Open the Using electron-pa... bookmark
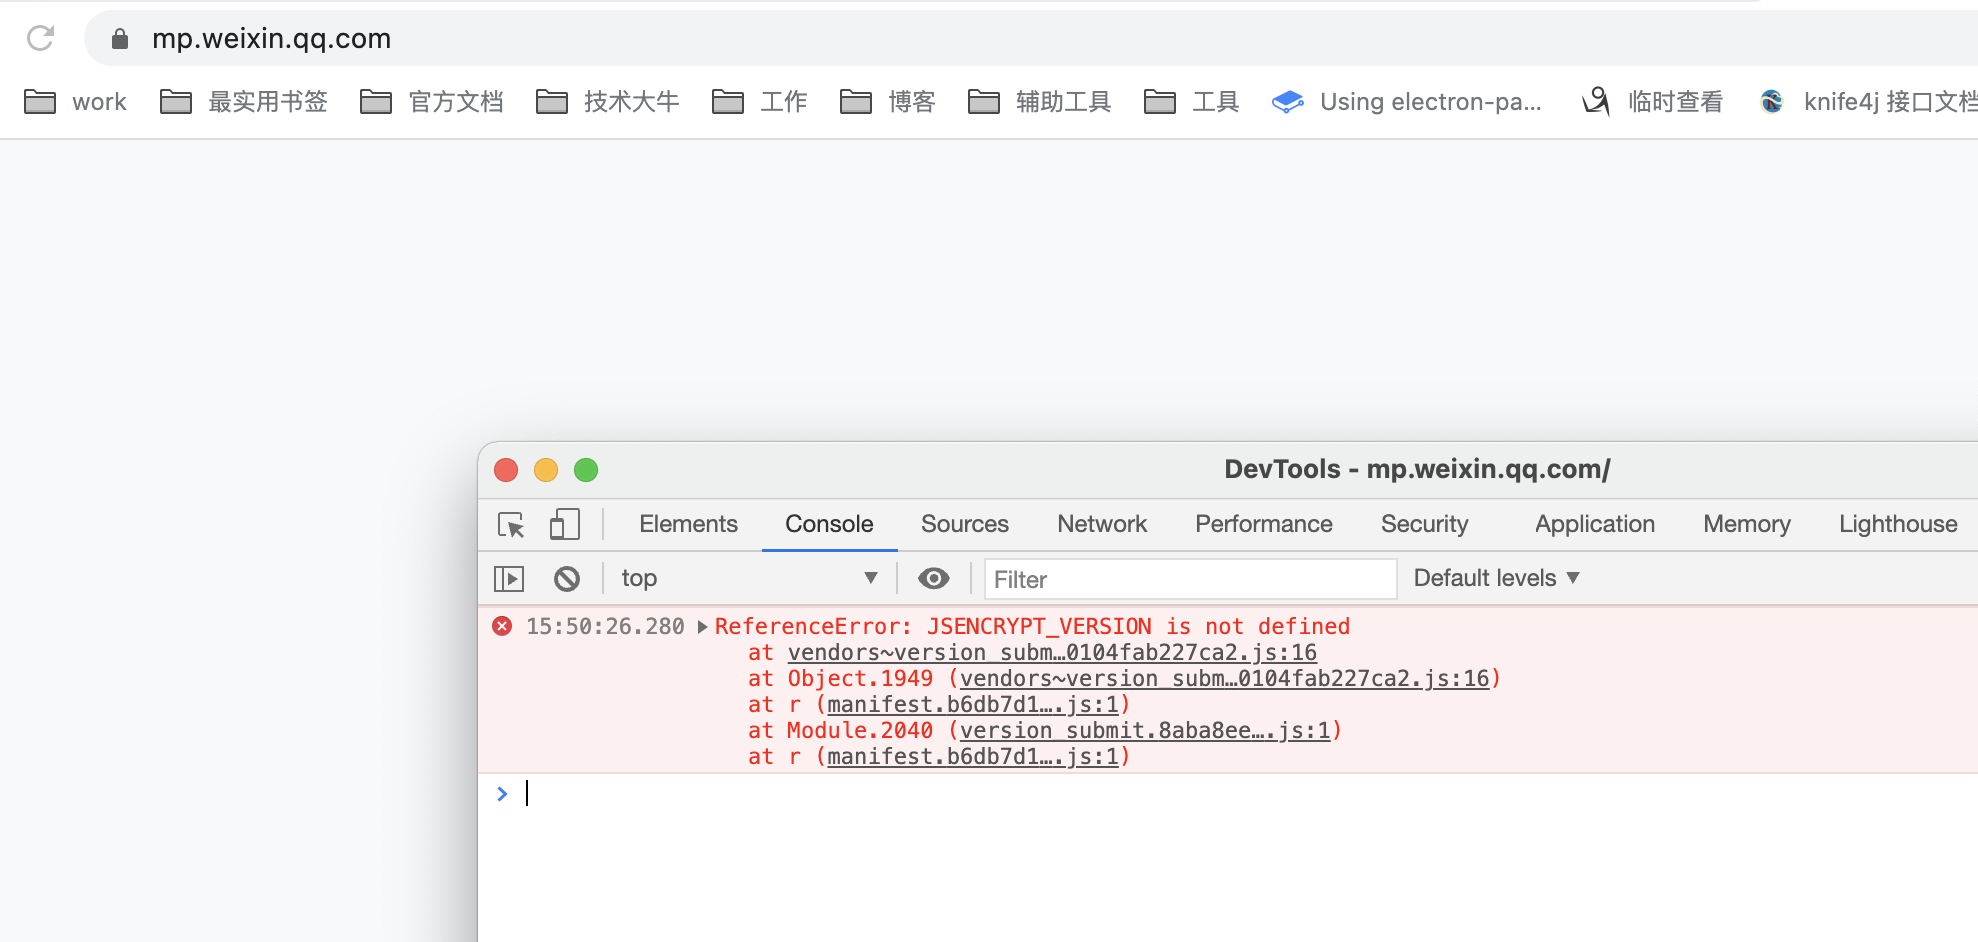Viewport: 1978px width, 942px height. pyautogui.click(x=1407, y=102)
